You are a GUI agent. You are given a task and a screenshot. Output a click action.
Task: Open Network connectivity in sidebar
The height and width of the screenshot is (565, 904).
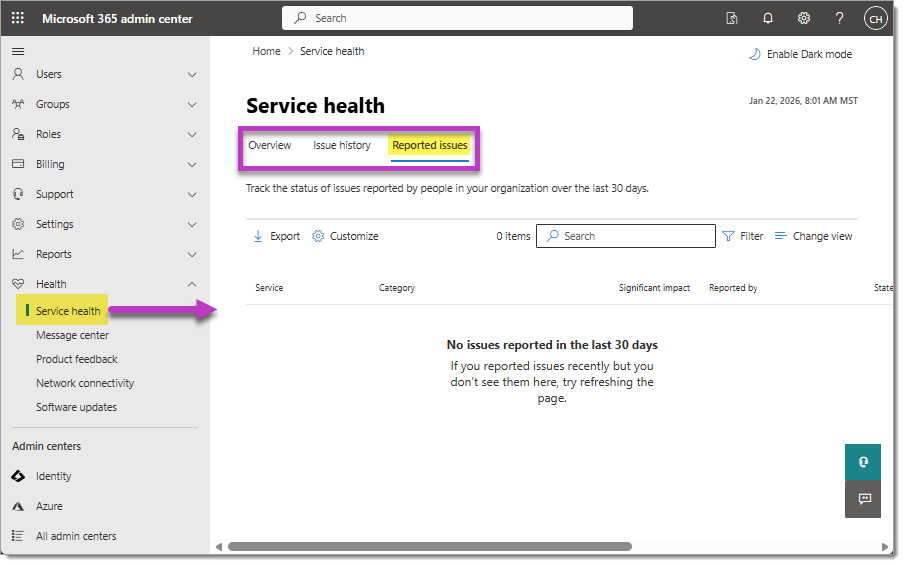[85, 383]
